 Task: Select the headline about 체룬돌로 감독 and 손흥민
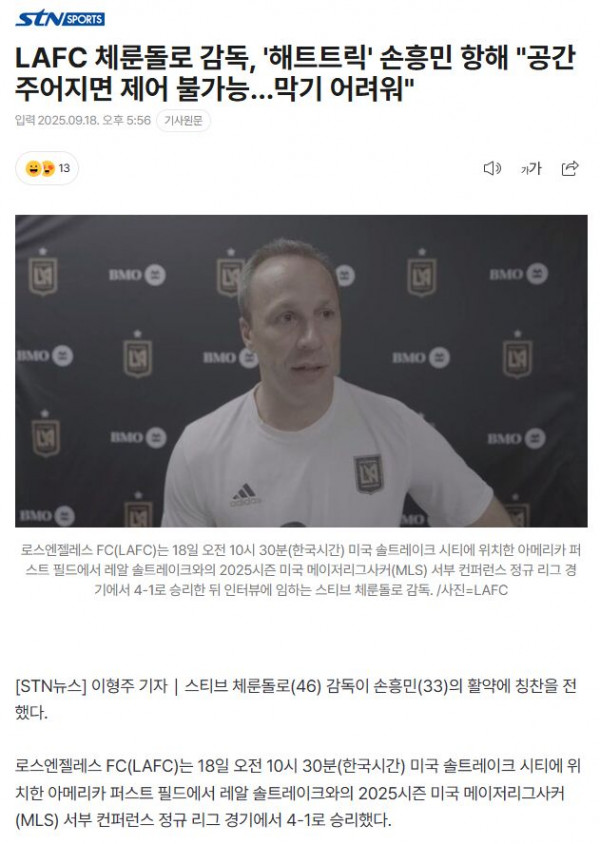(x=295, y=73)
